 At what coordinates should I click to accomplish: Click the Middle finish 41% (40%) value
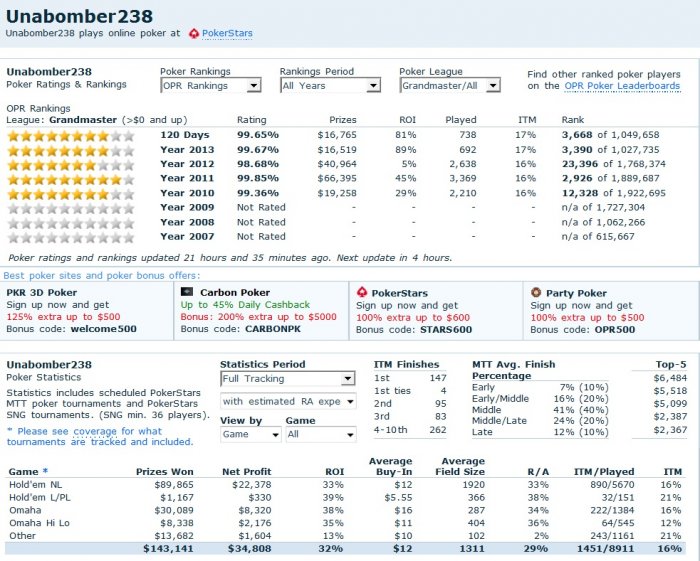tap(581, 410)
